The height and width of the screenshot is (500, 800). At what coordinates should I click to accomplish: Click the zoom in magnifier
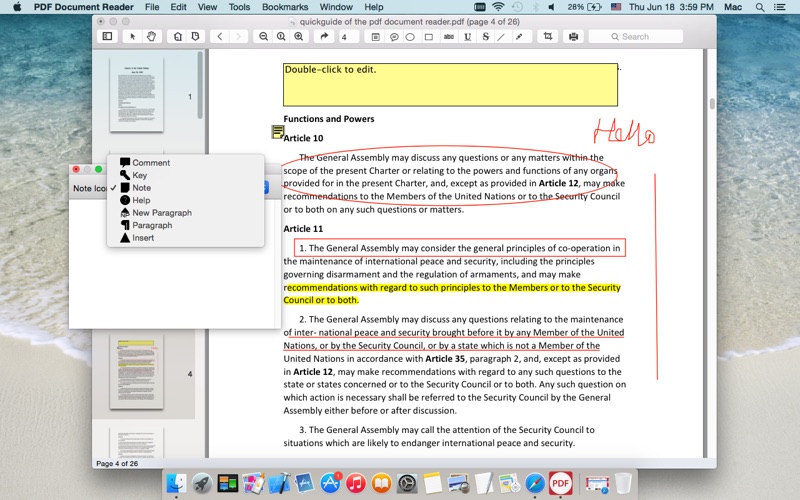click(299, 36)
